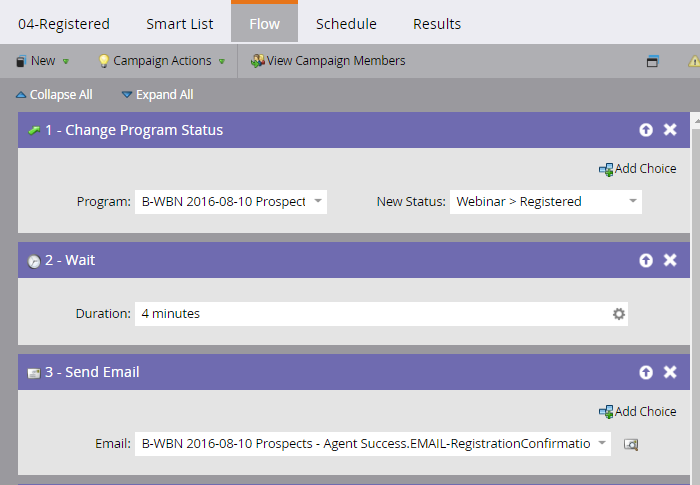Open Wait duration settings gear
This screenshot has width=700, height=485.
pyautogui.click(x=619, y=314)
